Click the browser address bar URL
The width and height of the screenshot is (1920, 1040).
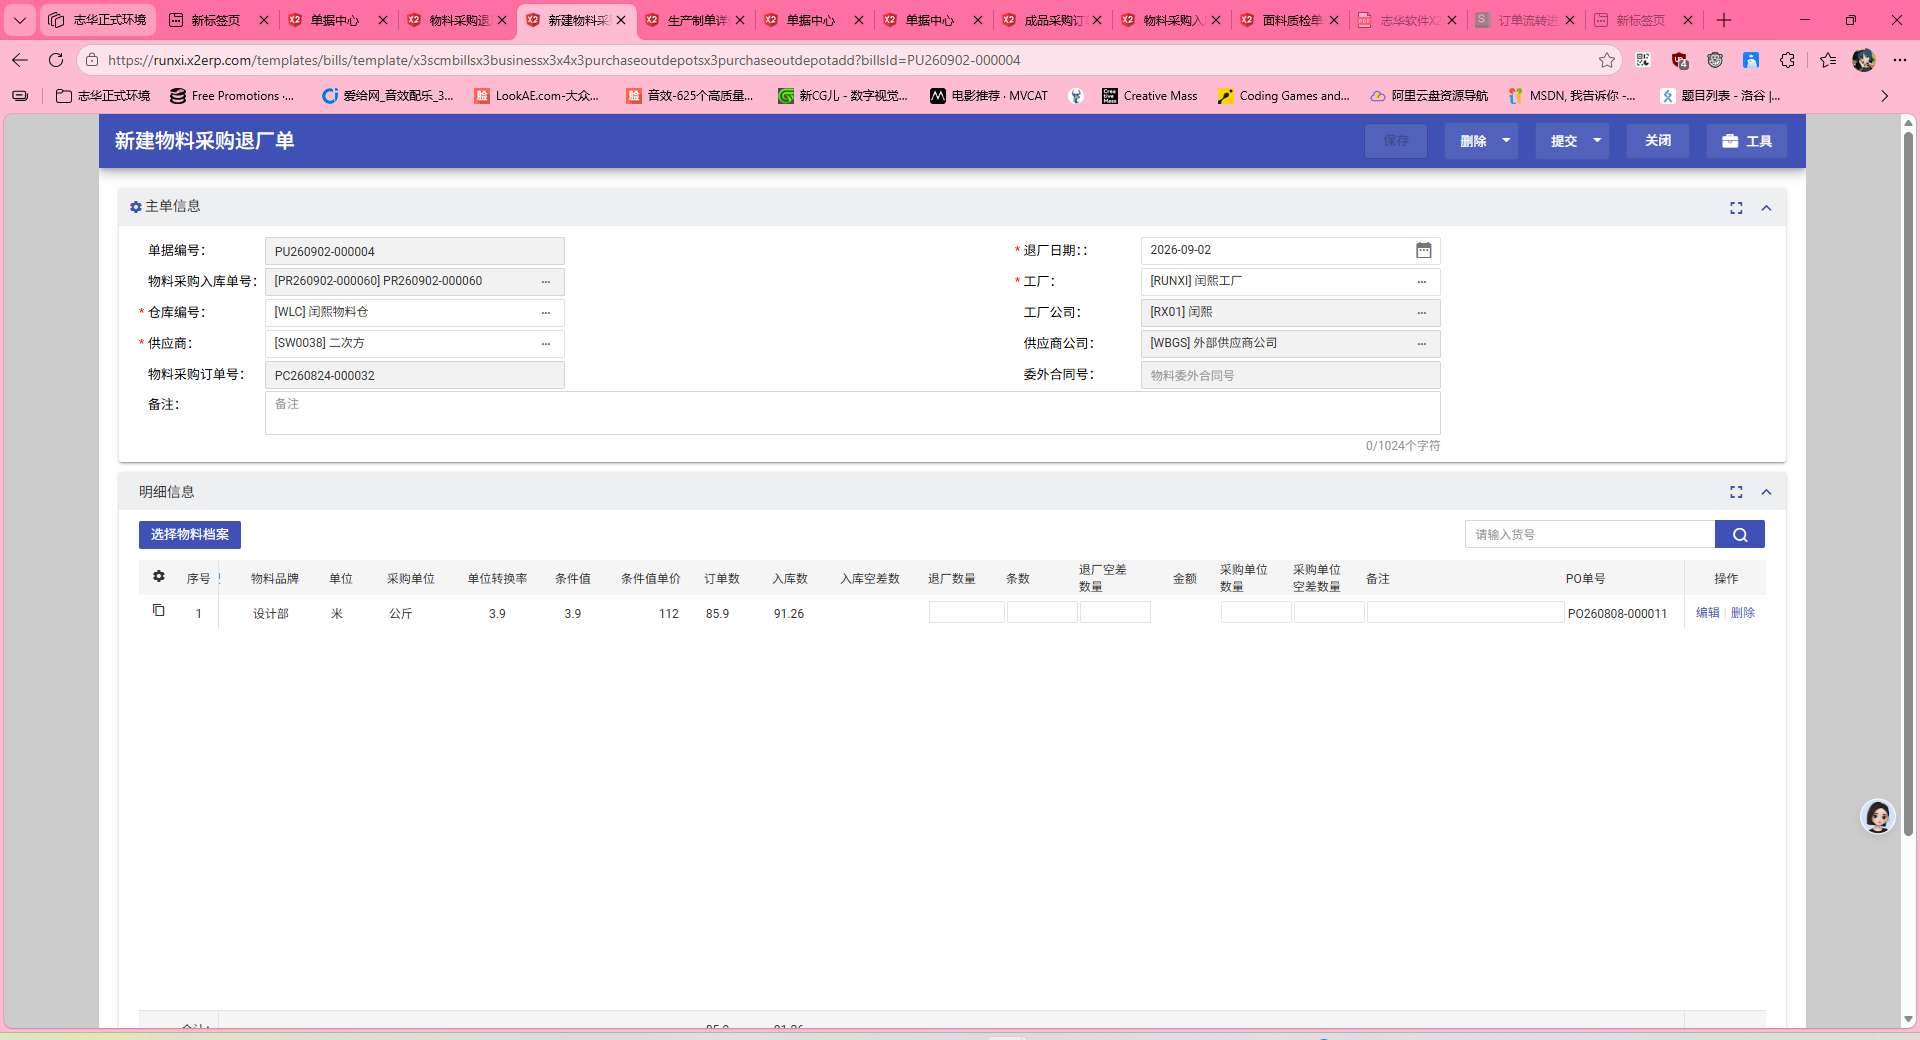[x=564, y=60]
